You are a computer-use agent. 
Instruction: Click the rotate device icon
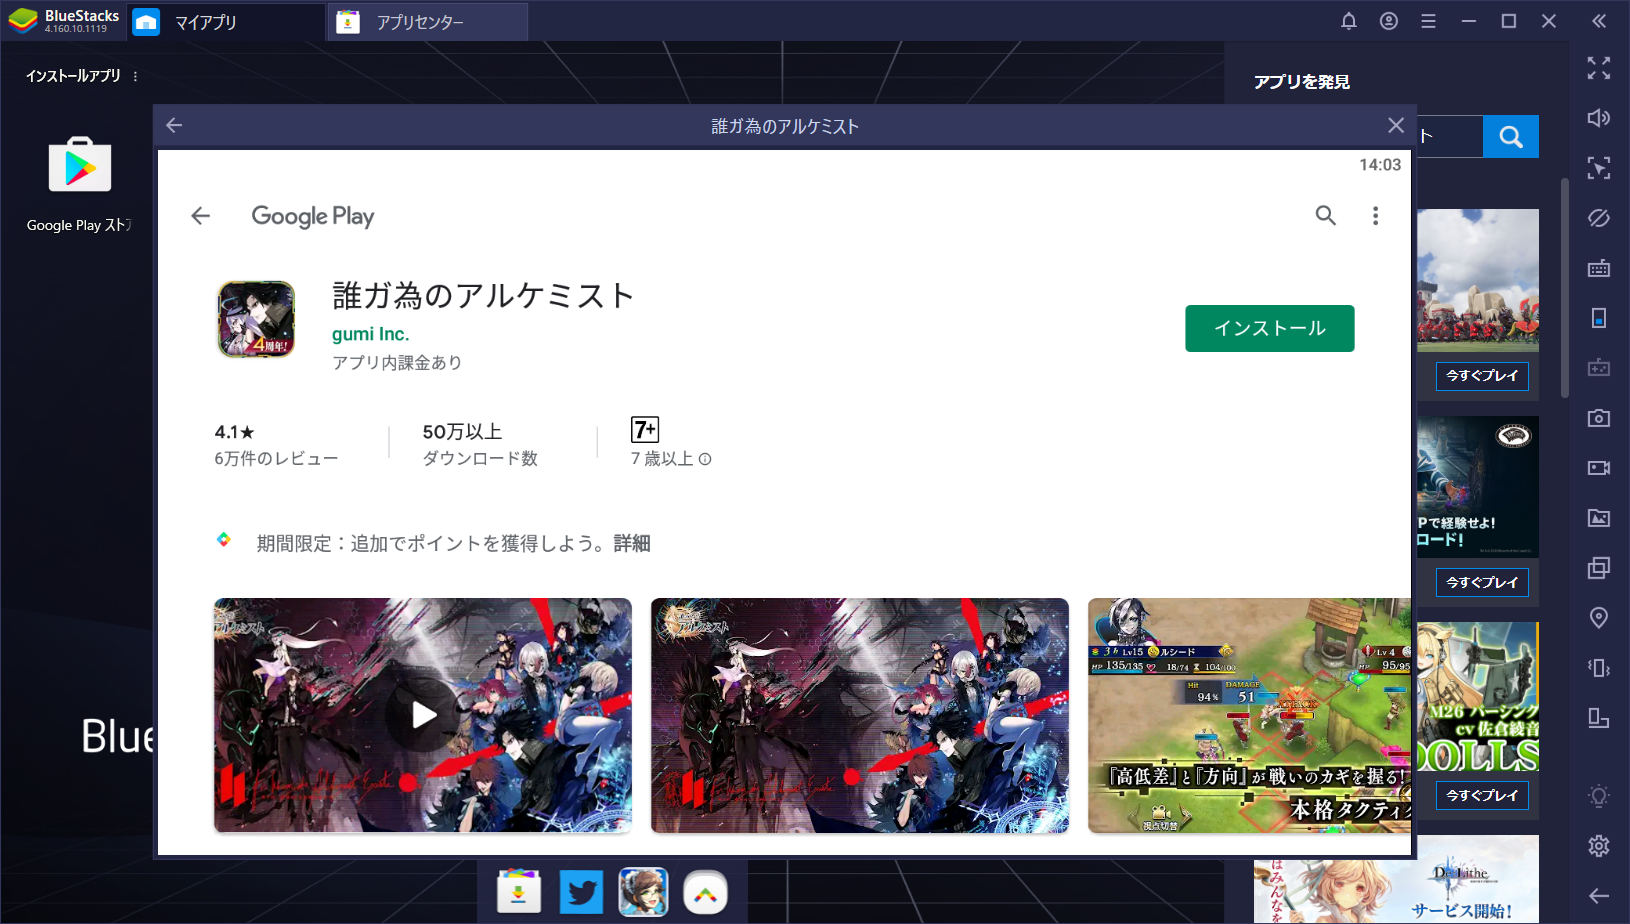pyautogui.click(x=1599, y=318)
